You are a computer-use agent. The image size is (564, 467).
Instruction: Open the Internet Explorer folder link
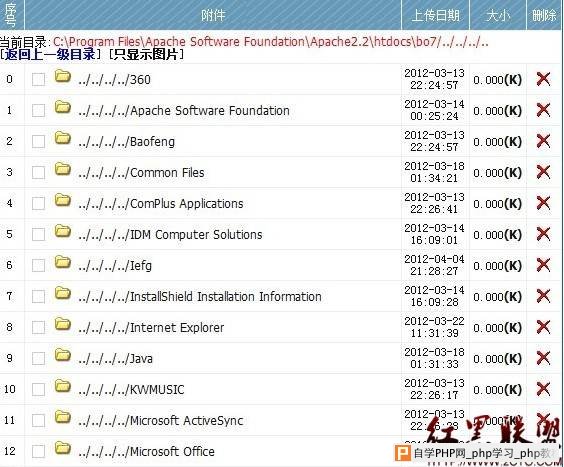(x=151, y=327)
